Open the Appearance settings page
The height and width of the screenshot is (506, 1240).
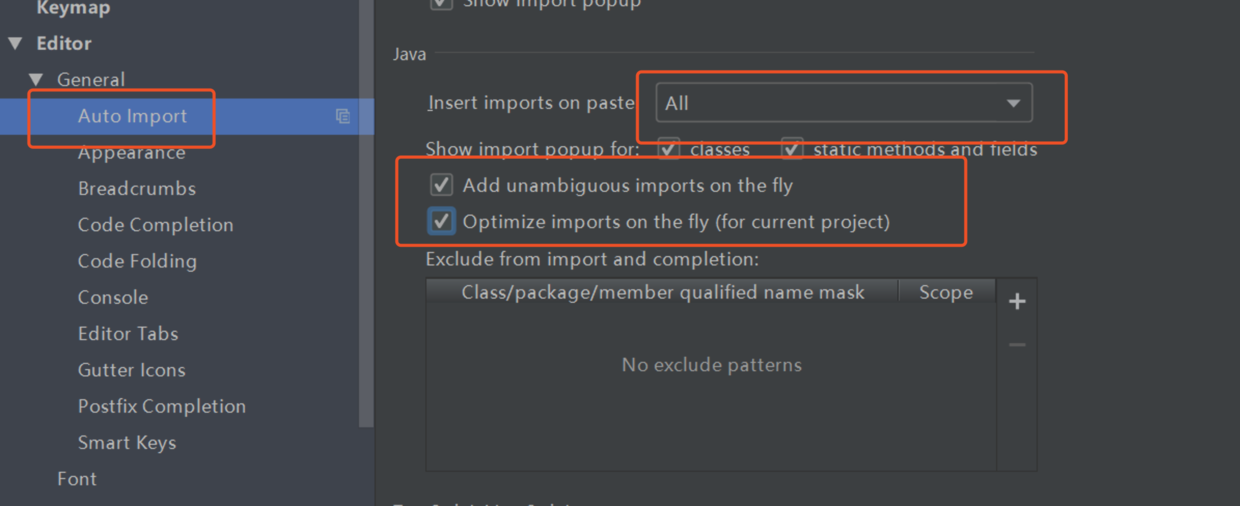(131, 153)
